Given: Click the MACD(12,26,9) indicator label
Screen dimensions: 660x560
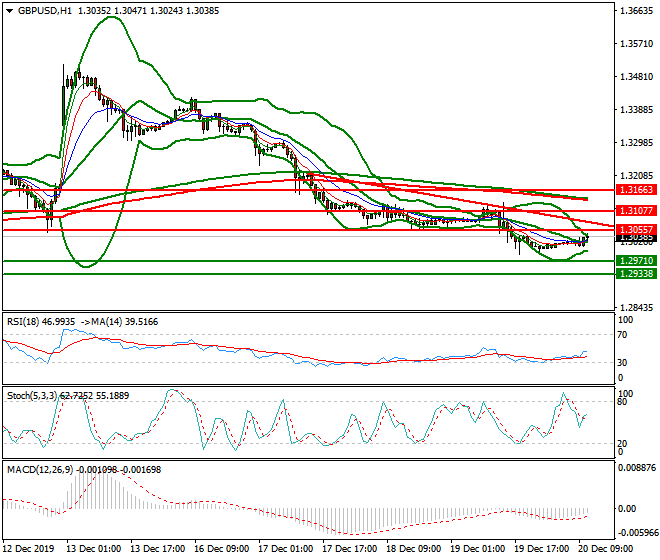Looking at the screenshot, I should (38, 470).
